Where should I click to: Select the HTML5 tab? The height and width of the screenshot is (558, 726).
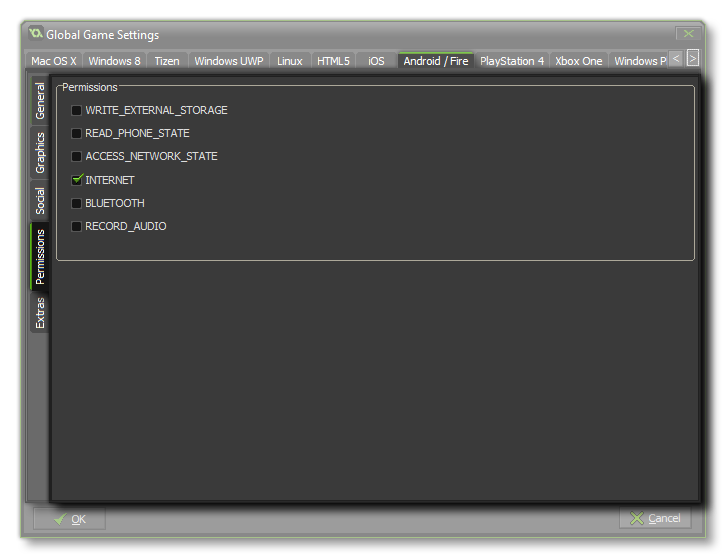click(333, 61)
